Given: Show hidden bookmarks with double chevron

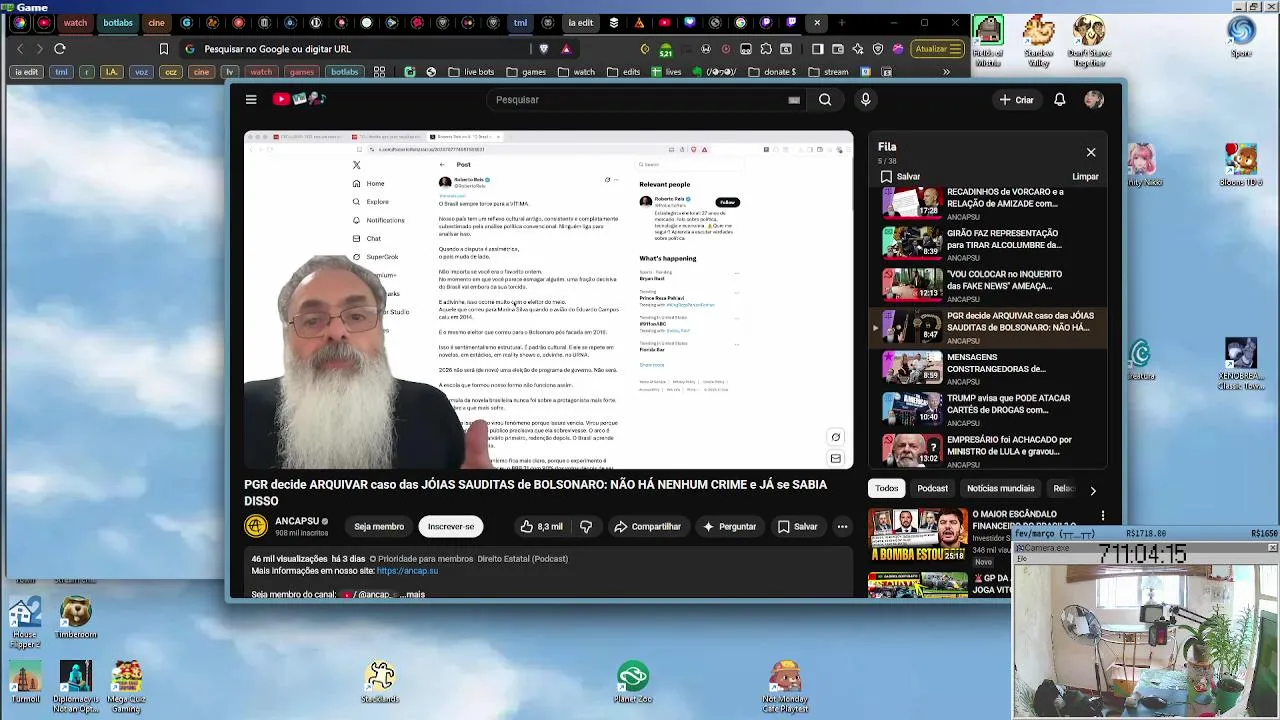Looking at the screenshot, I should coord(946,72).
